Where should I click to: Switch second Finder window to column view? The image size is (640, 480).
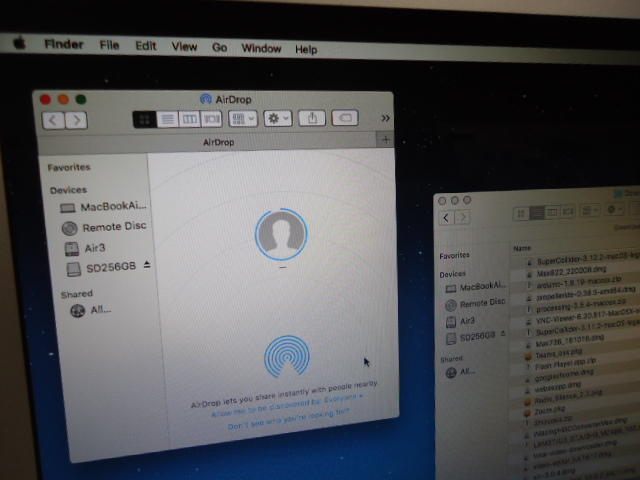(552, 212)
